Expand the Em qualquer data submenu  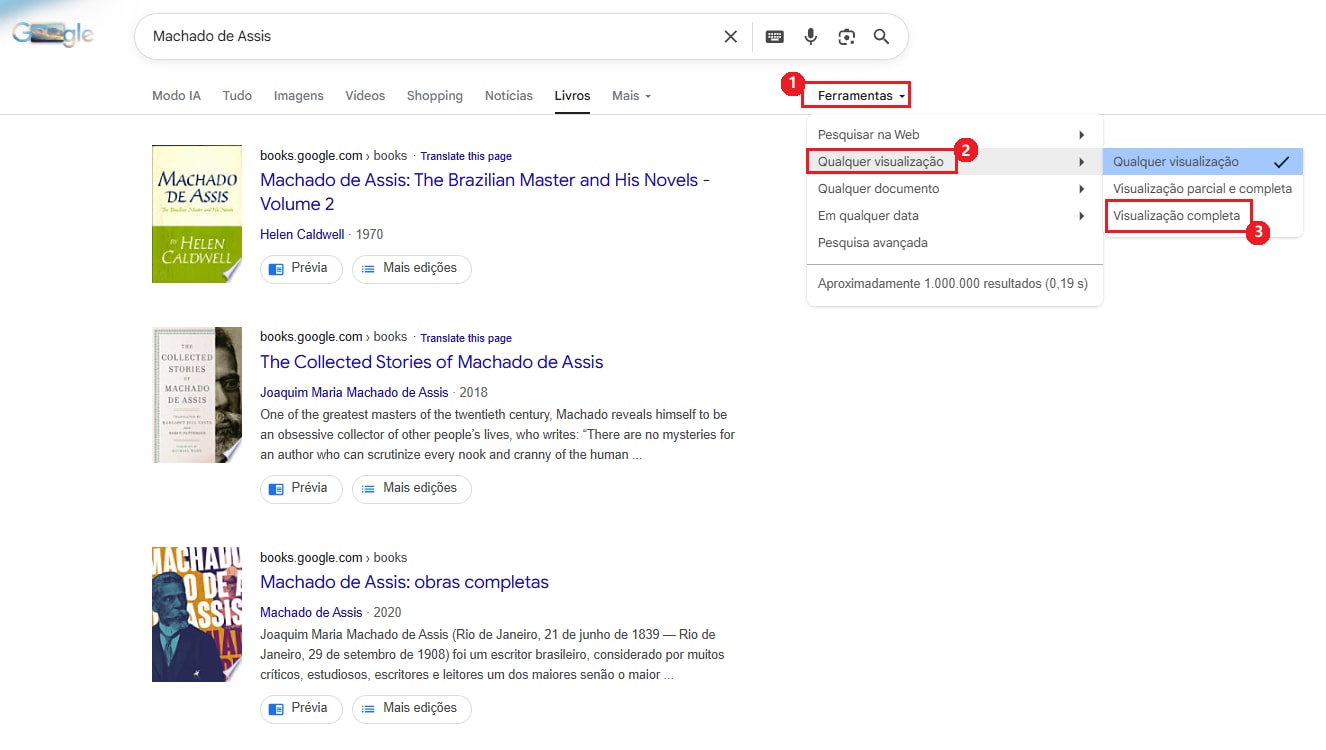pyautogui.click(x=868, y=215)
